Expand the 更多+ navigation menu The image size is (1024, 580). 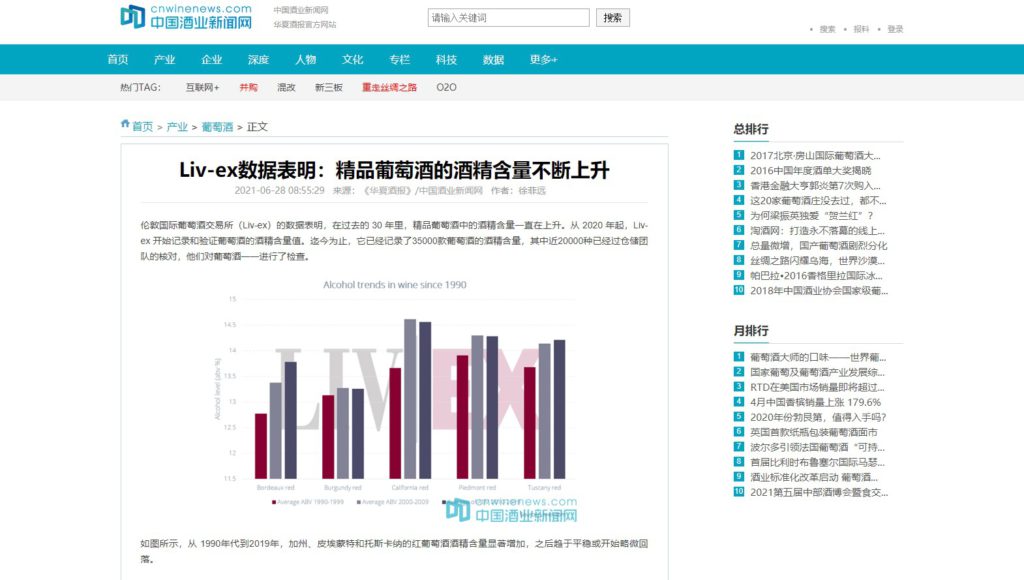pos(543,59)
